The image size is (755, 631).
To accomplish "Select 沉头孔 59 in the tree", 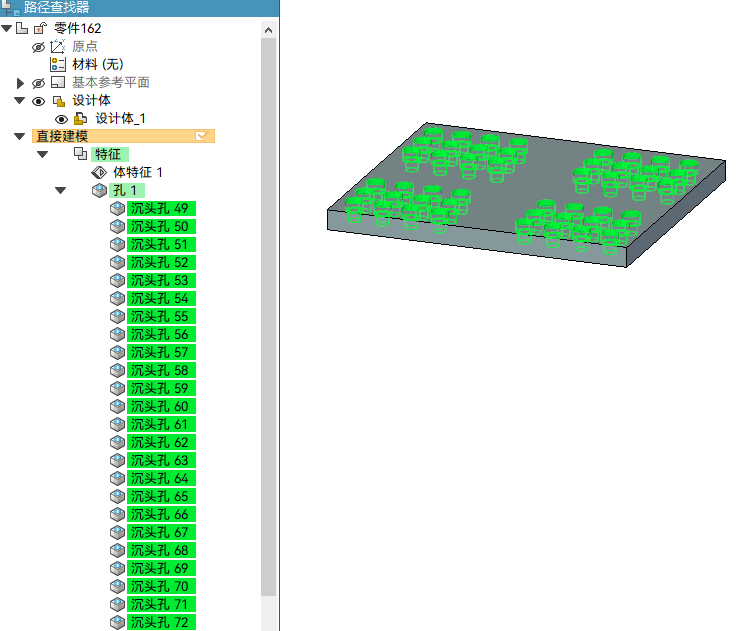I will [161, 388].
